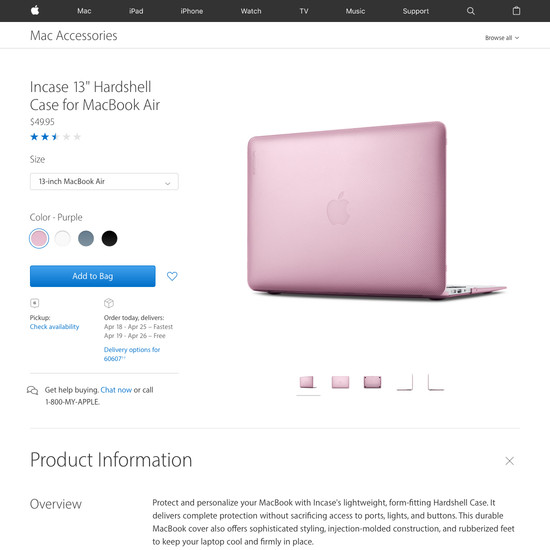Image resolution: width=550 pixels, height=550 pixels.
Task: Click the Check availability link
Action: coord(54,327)
